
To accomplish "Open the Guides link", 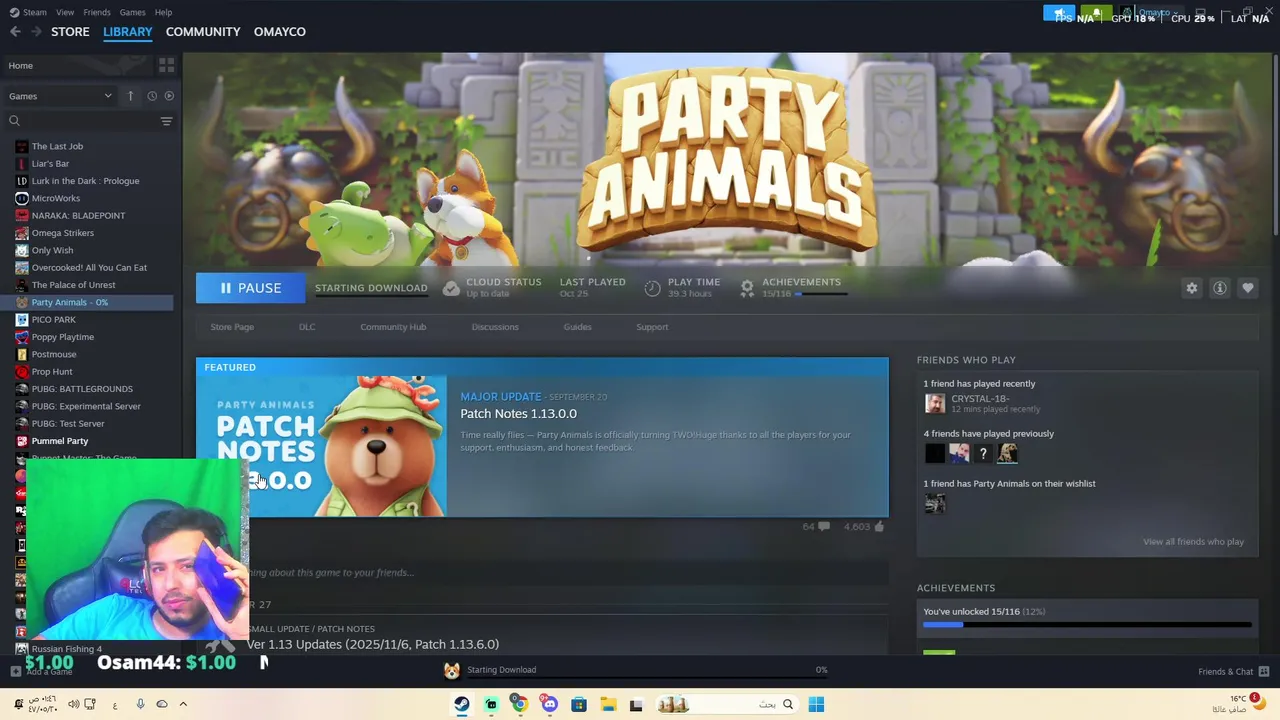I will (x=577, y=327).
